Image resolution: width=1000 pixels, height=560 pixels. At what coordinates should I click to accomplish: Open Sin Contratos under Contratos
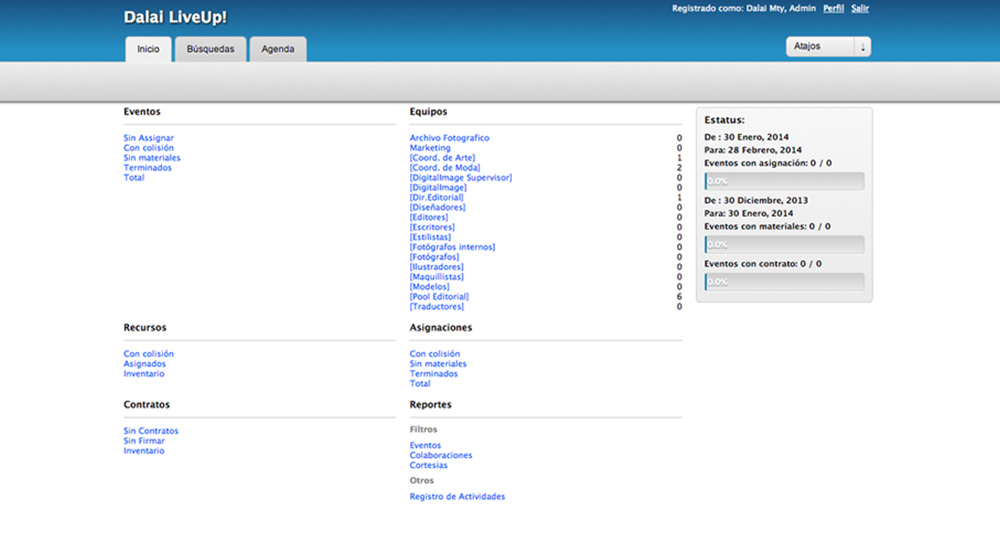pyautogui.click(x=151, y=431)
